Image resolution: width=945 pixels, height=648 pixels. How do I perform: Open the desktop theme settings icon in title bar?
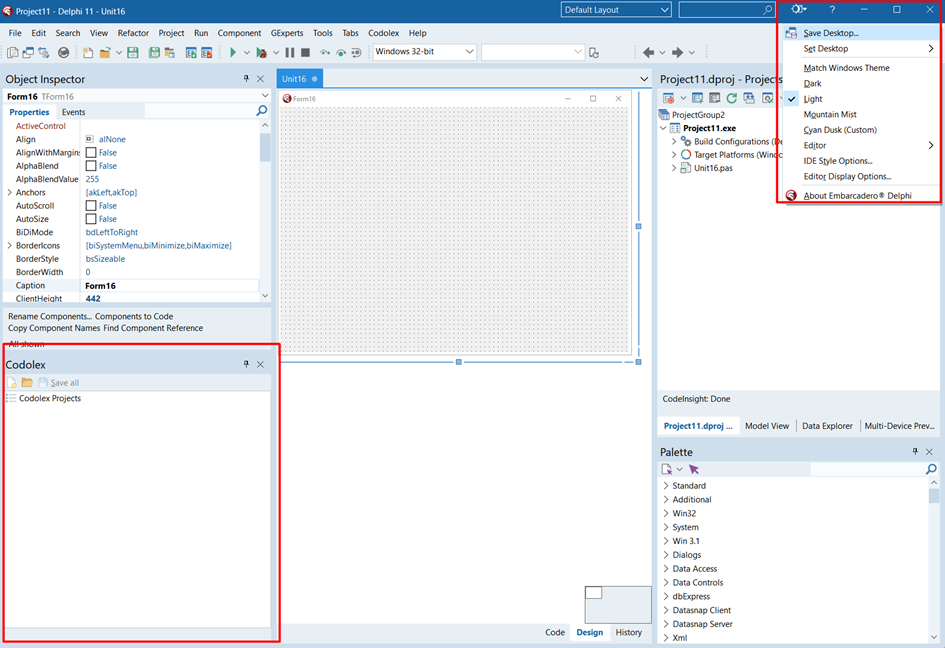point(799,9)
